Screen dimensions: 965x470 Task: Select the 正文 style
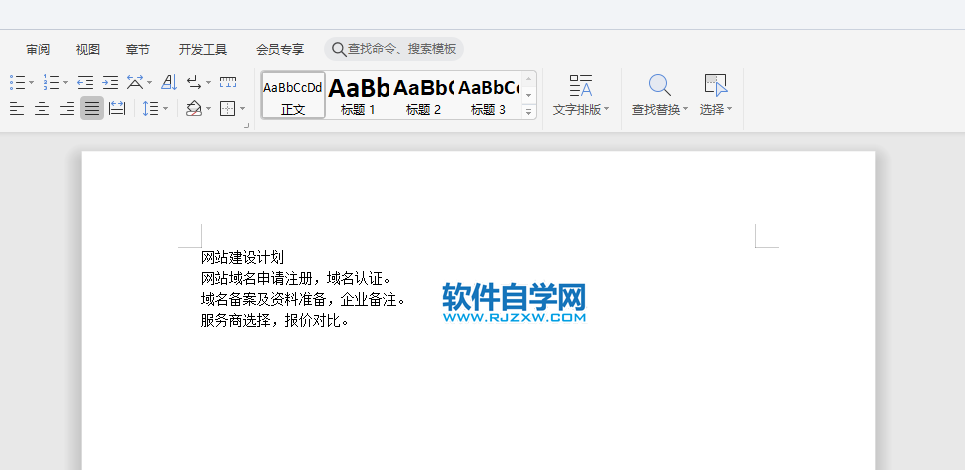pyautogui.click(x=293, y=95)
